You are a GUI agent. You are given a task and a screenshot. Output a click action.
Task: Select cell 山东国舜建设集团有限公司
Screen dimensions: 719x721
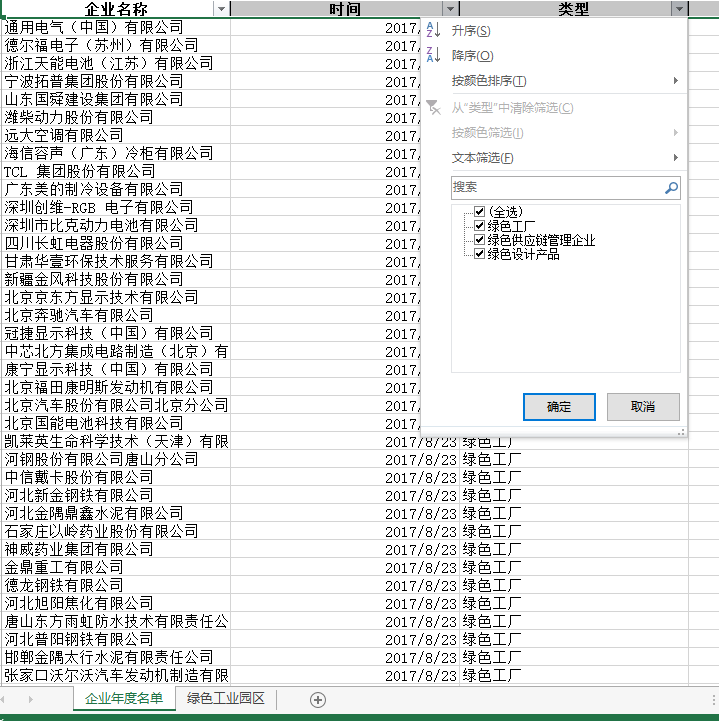click(116, 99)
